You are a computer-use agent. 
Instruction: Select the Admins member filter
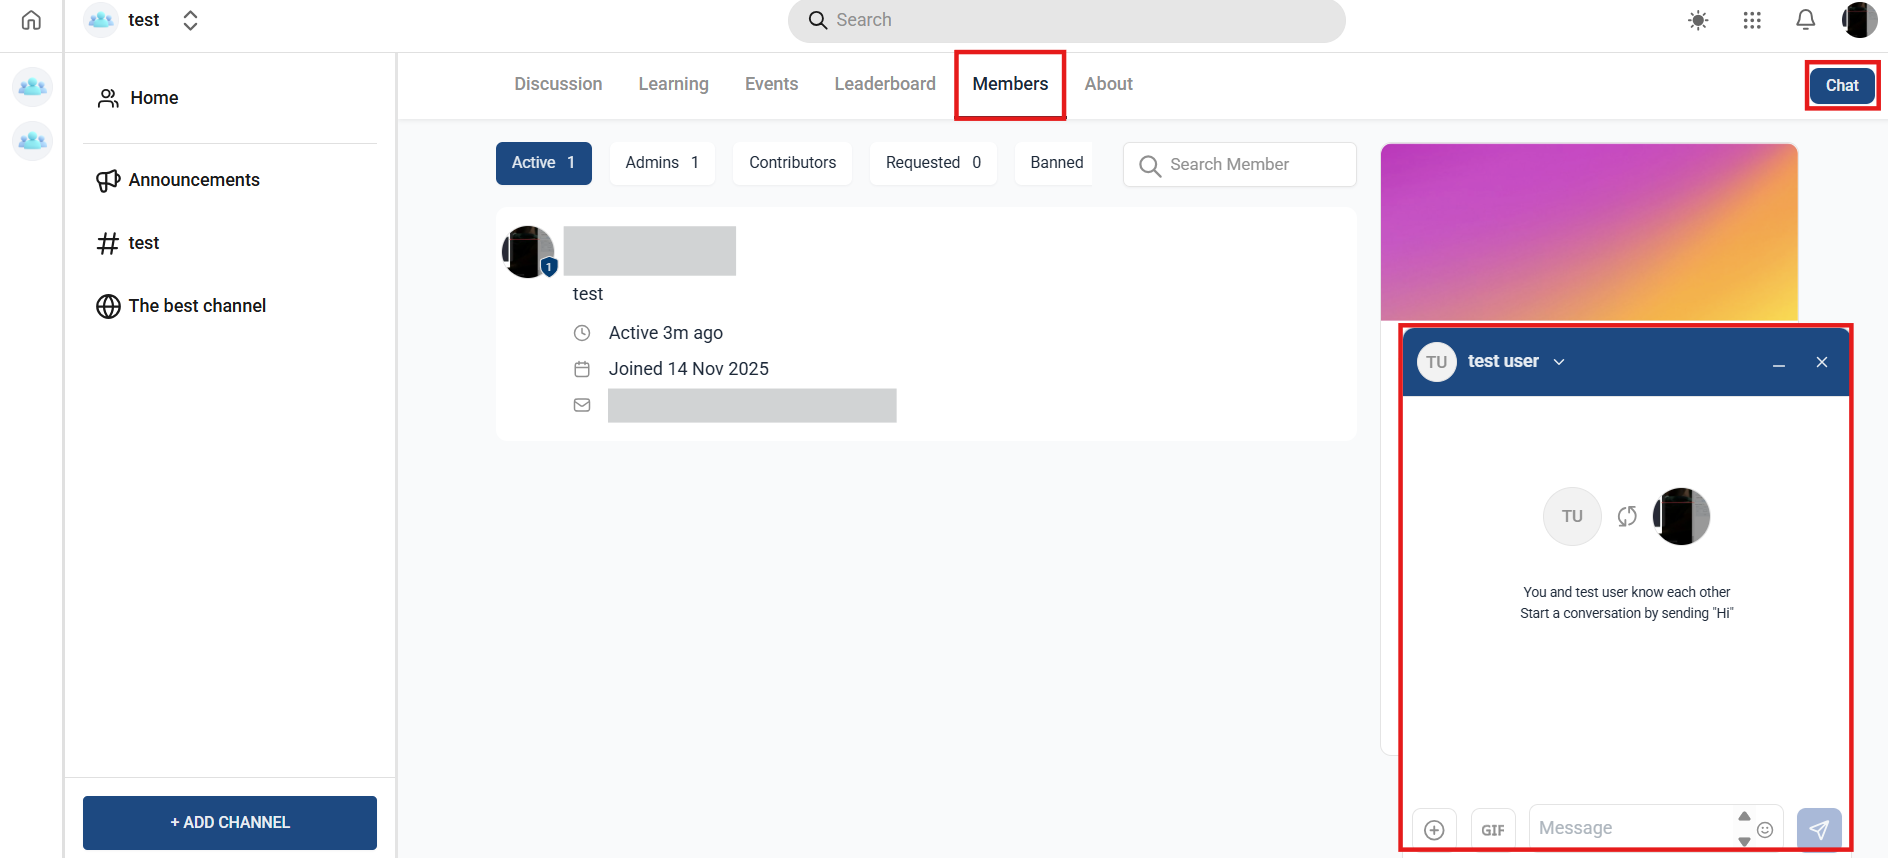pos(661,163)
